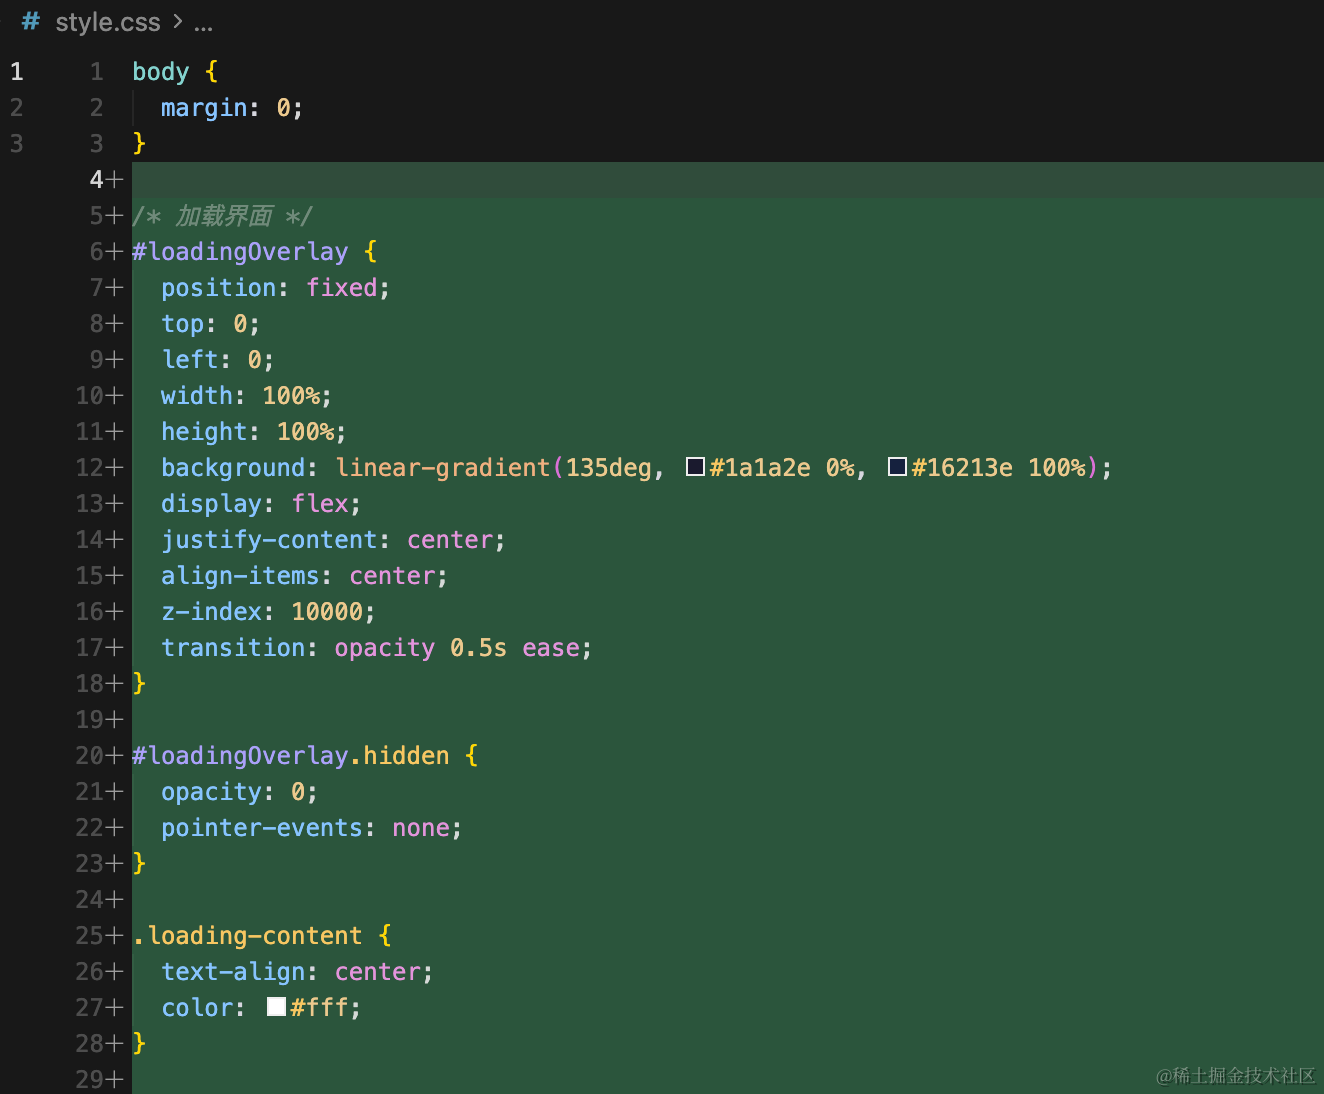Screen dimensions: 1324x1094
Task: Click 'color' property on line 27
Action: tap(197, 1008)
